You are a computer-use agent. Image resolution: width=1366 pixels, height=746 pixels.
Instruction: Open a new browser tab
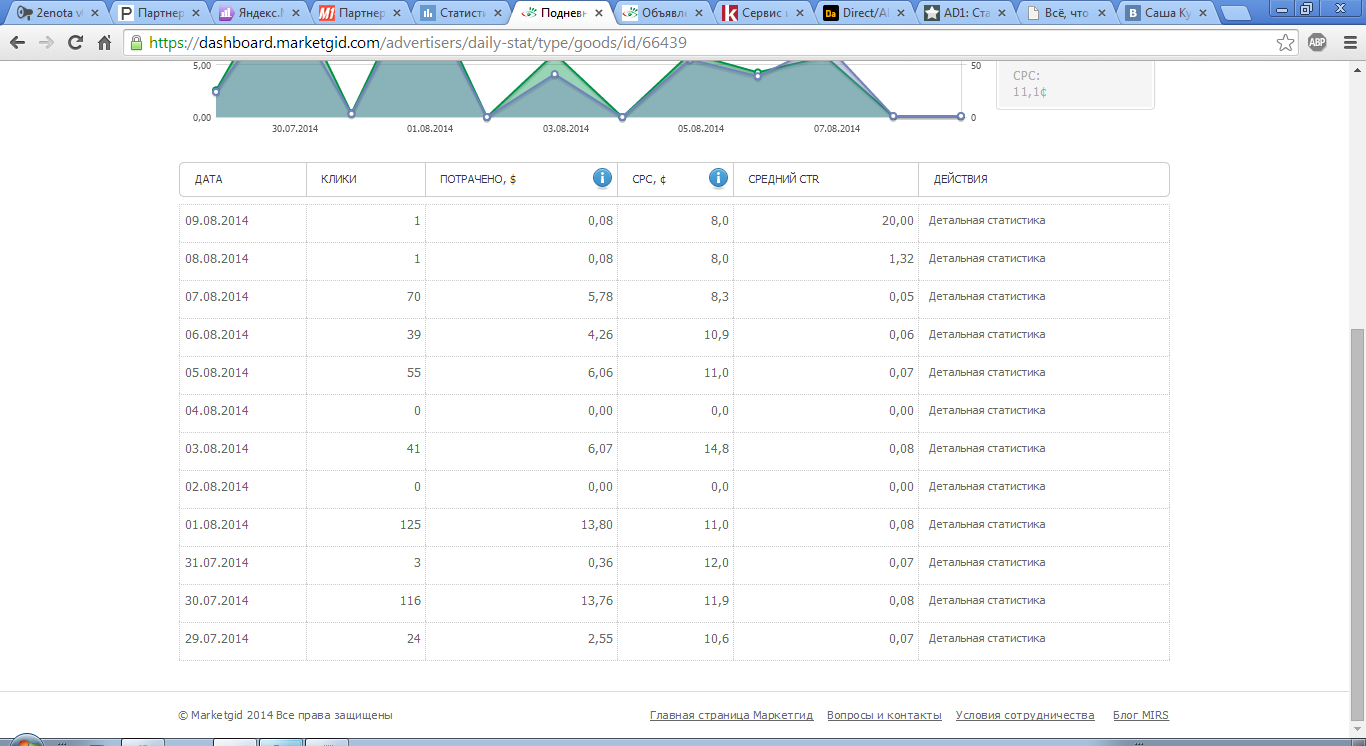pyautogui.click(x=1236, y=14)
